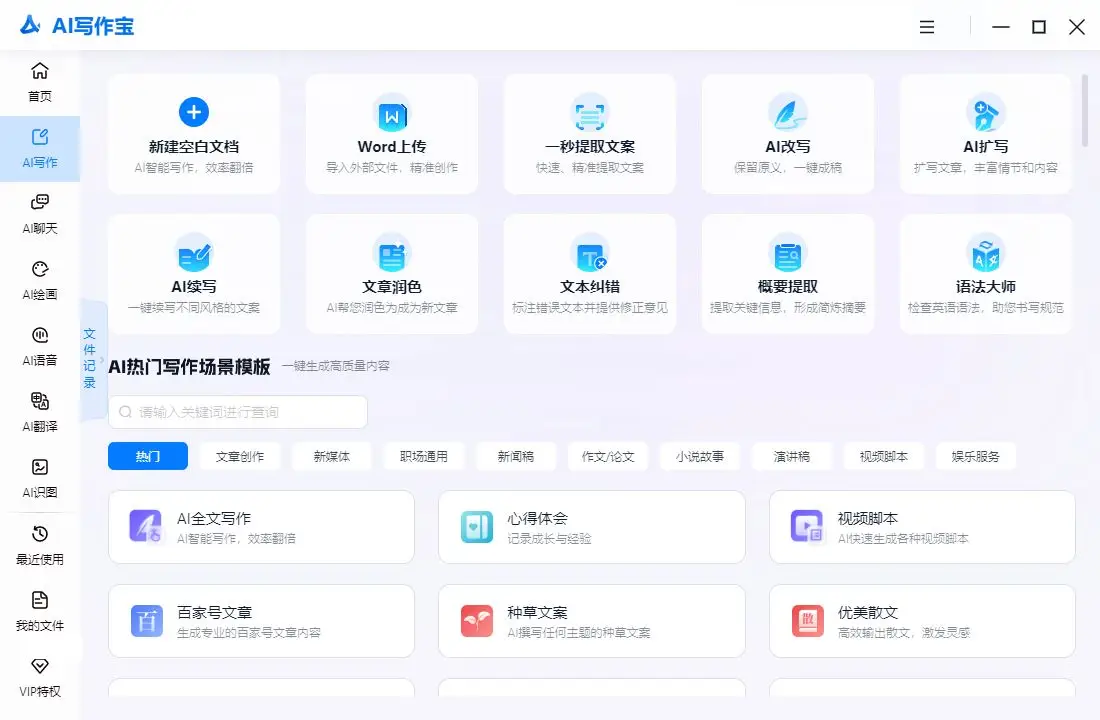Viewport: 1100px width, 720px height.
Task: Switch to the 作文/论文 tab
Action: [x=608, y=456]
